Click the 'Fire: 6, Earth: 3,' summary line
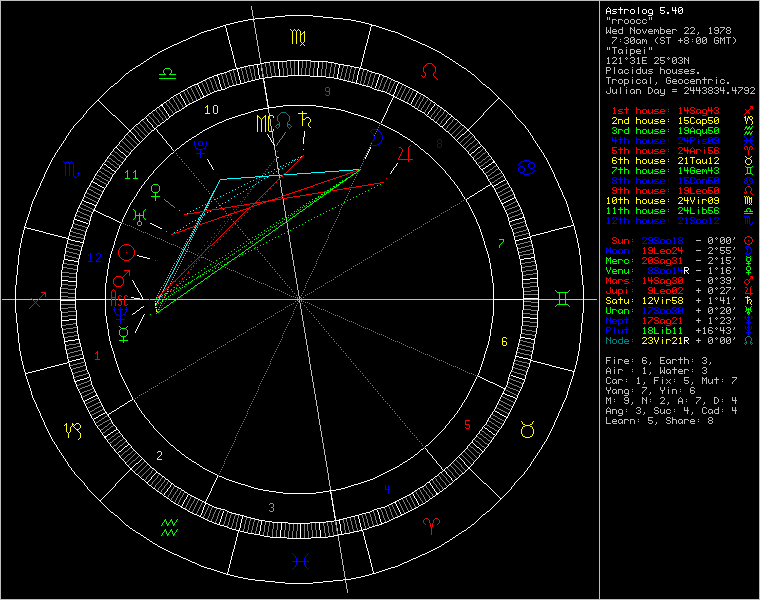This screenshot has height=600, width=760. pyautogui.click(x=658, y=361)
